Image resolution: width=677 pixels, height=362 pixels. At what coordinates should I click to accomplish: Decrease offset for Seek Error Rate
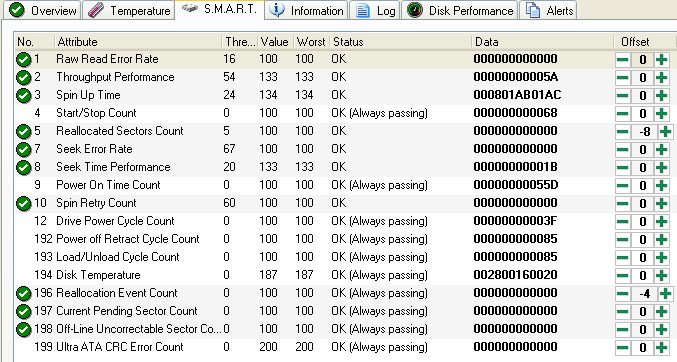[623, 149]
